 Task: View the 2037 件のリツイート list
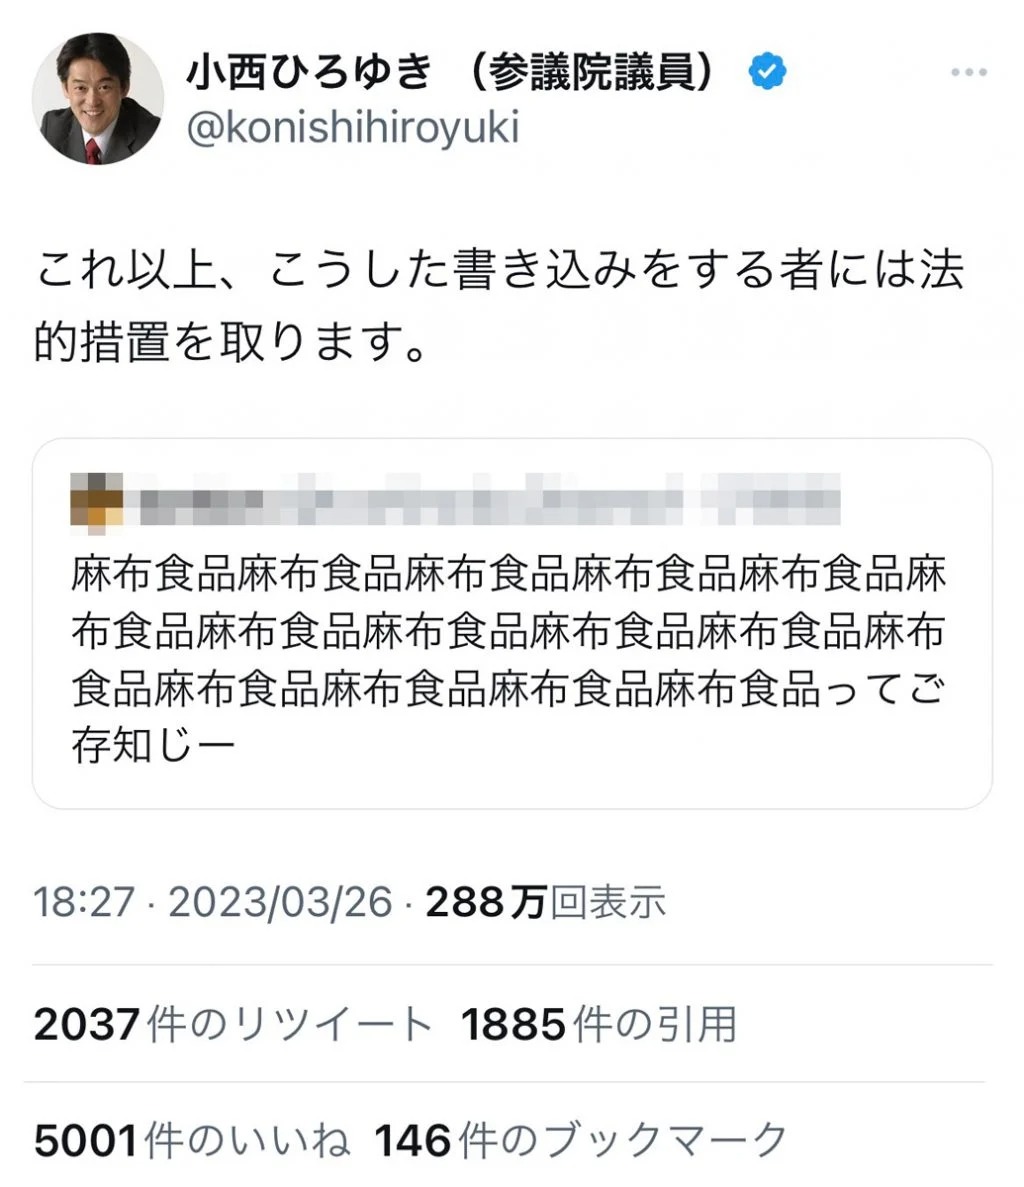point(232,1024)
